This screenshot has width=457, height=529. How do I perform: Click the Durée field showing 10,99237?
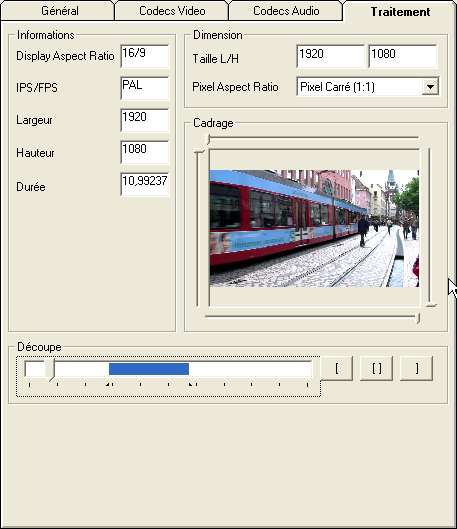point(145,184)
